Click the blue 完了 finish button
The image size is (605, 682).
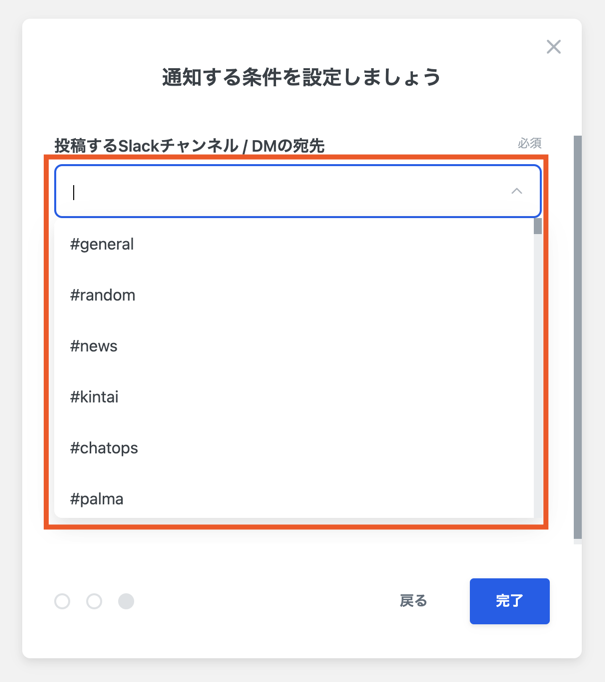(509, 601)
